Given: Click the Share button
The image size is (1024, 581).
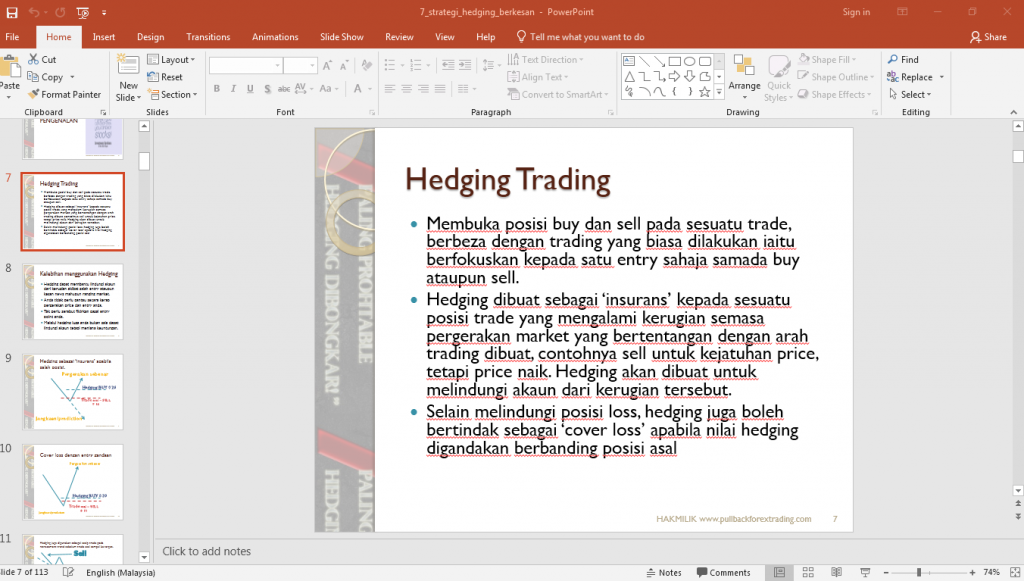Looking at the screenshot, I should click(x=988, y=37).
